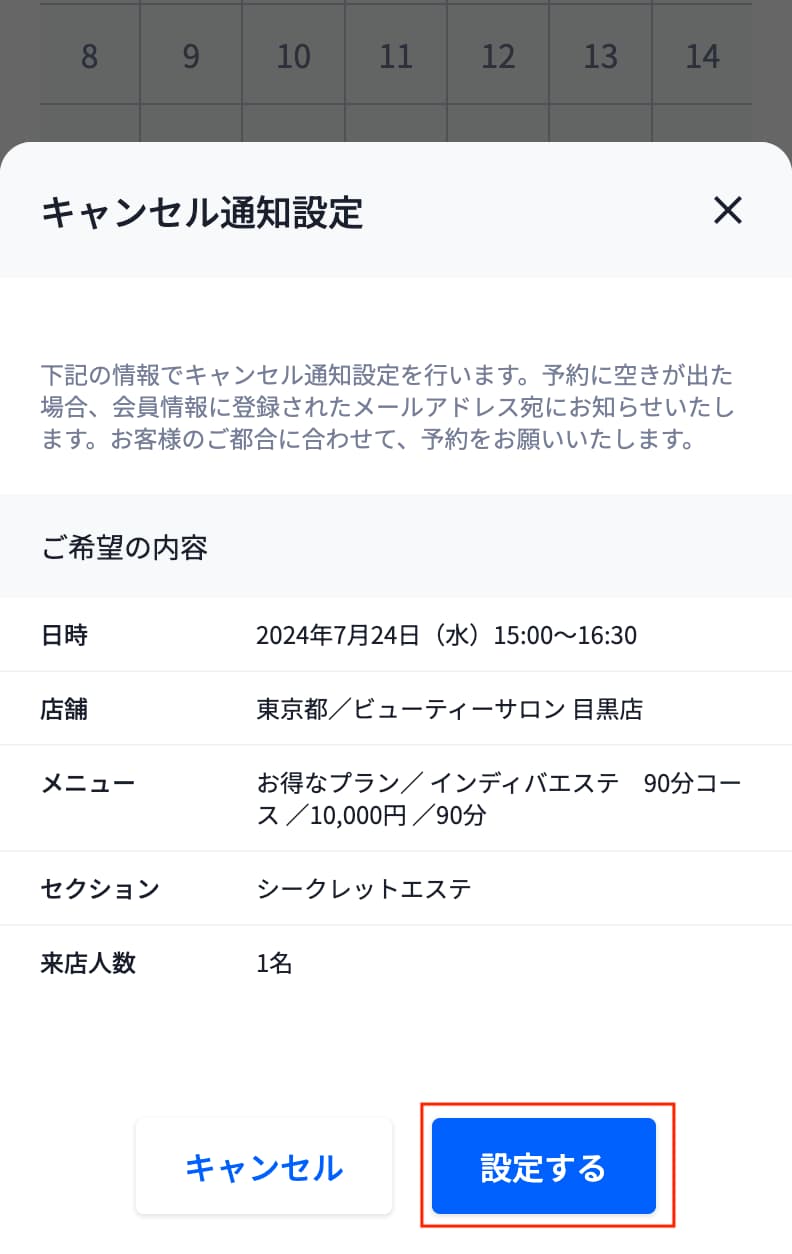Select date 8 in the calendar

[90, 56]
